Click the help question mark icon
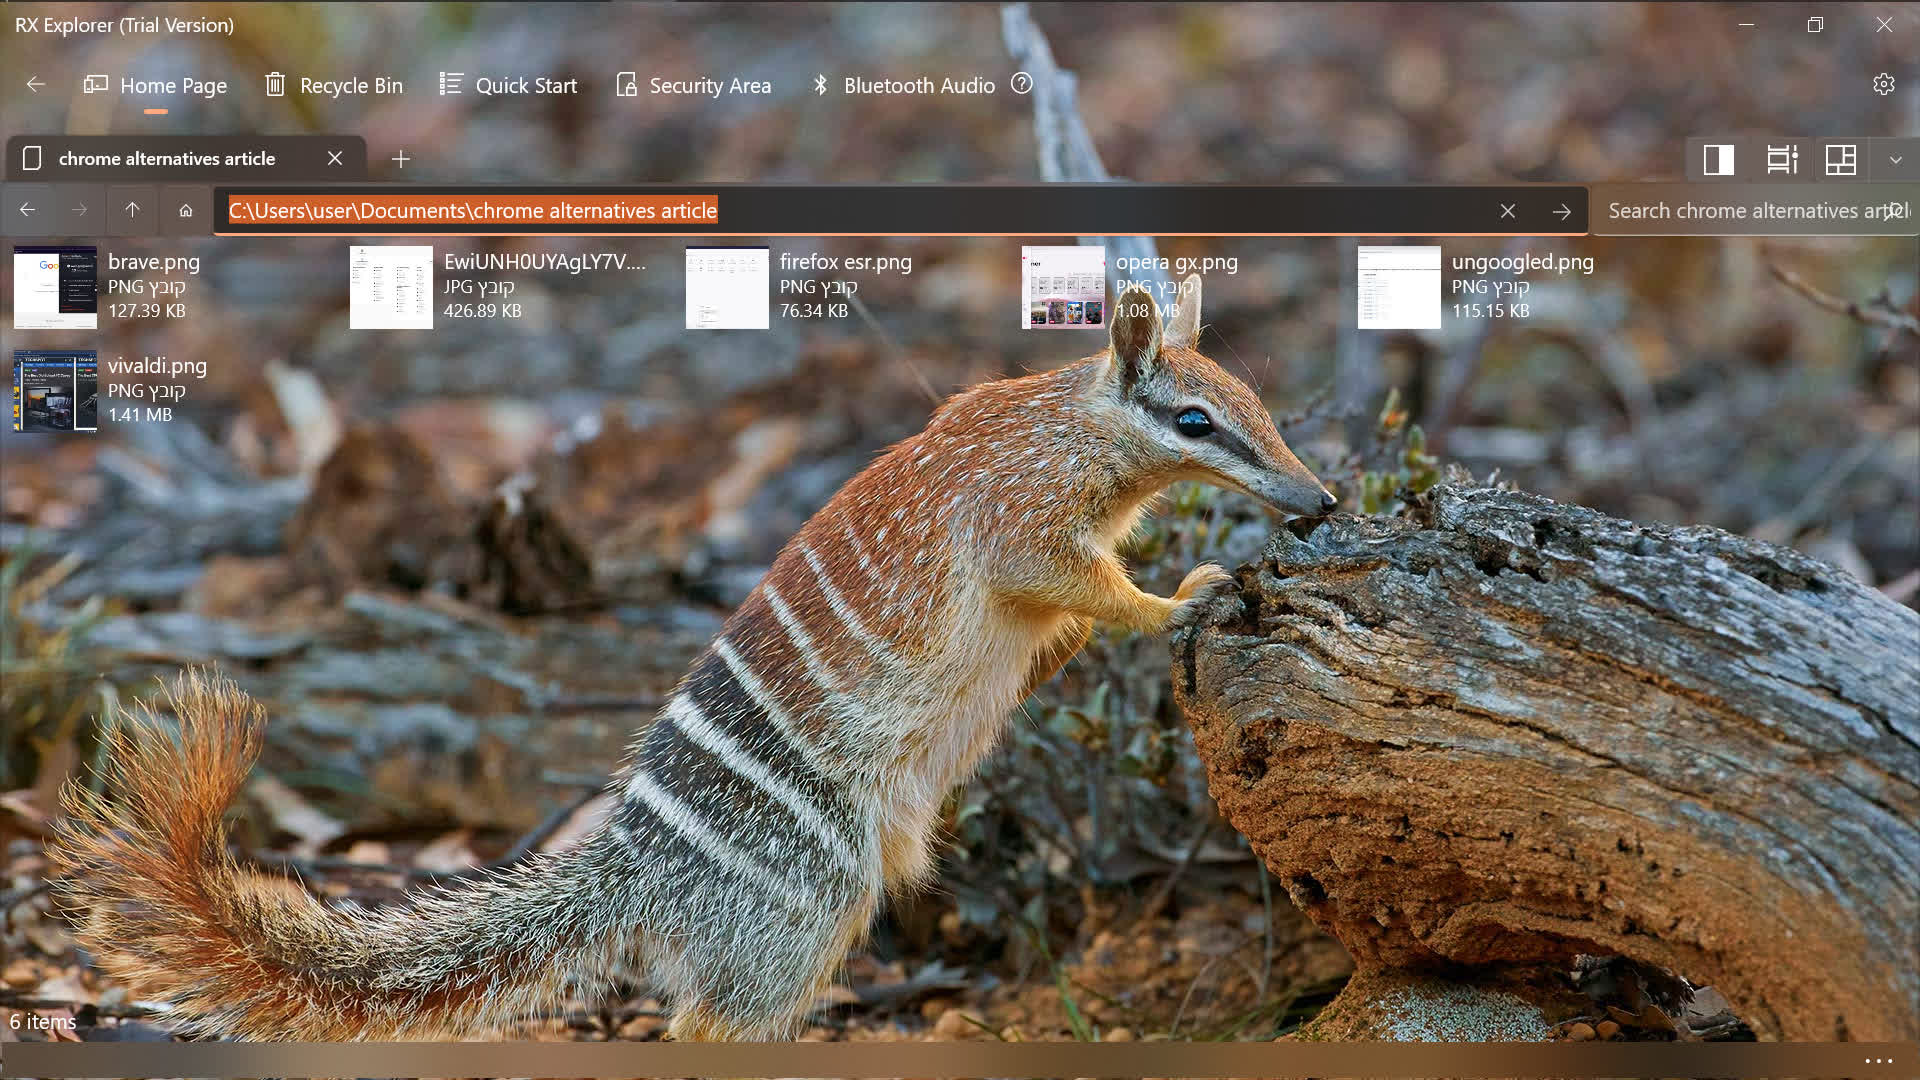The height and width of the screenshot is (1080, 1920). coord(1021,84)
